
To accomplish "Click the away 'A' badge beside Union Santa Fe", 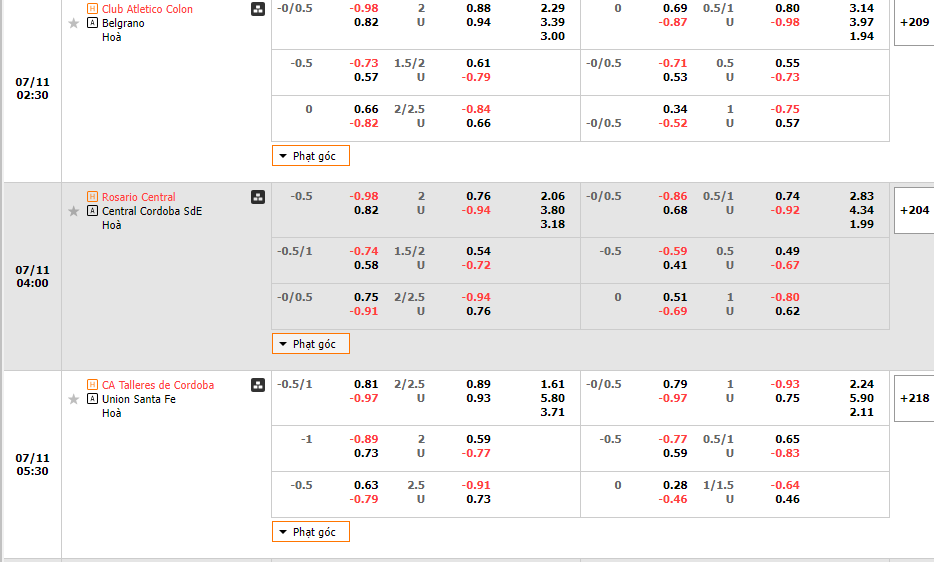I will point(93,399).
